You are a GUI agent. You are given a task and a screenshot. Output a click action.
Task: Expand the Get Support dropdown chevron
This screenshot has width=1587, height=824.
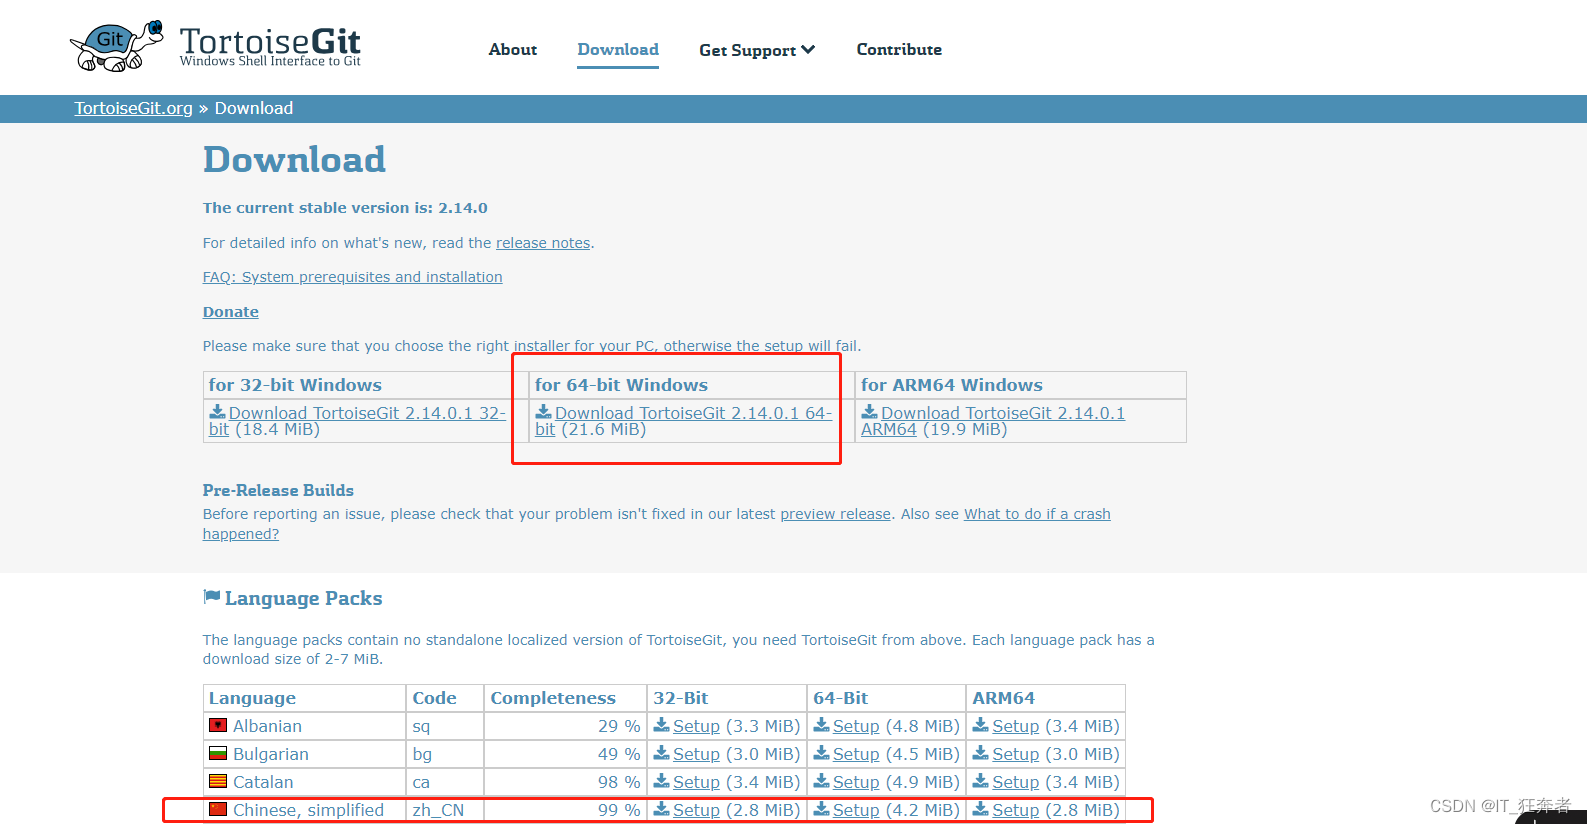pos(808,49)
